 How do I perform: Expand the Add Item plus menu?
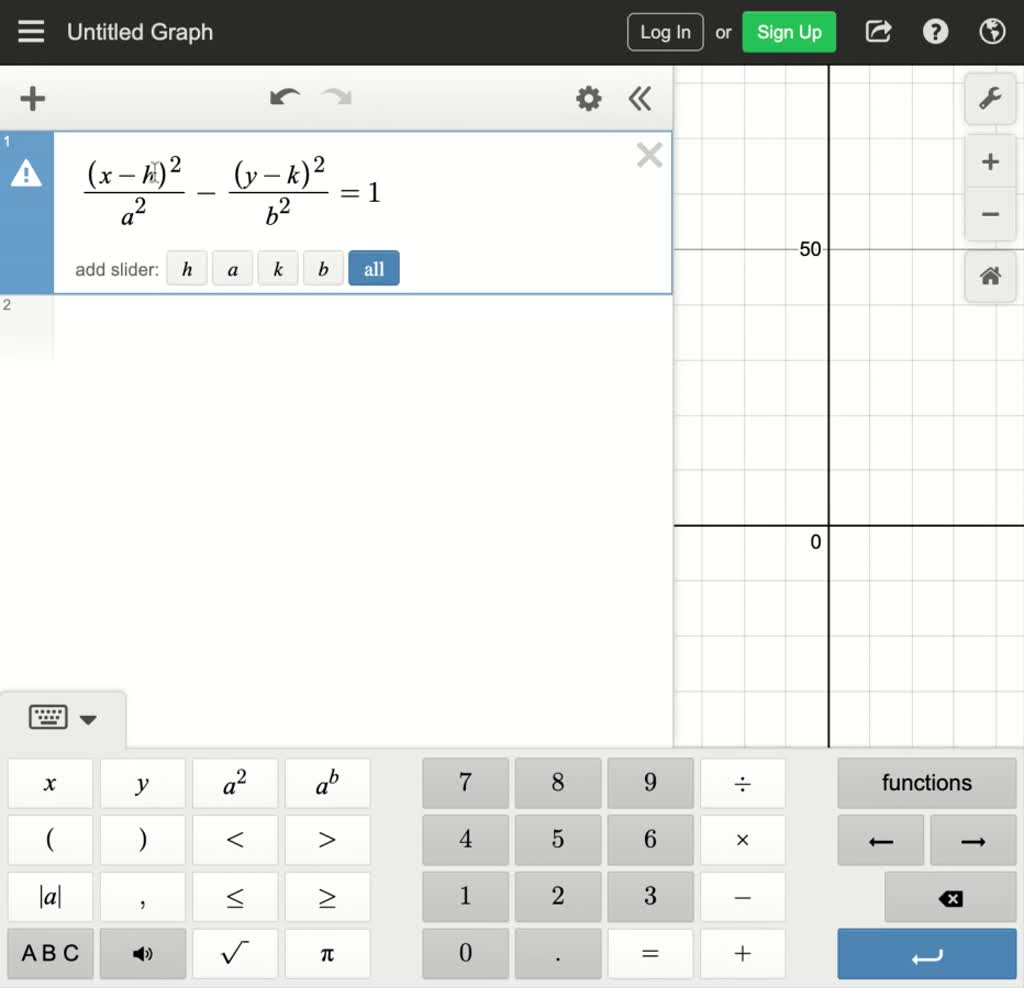(33, 98)
